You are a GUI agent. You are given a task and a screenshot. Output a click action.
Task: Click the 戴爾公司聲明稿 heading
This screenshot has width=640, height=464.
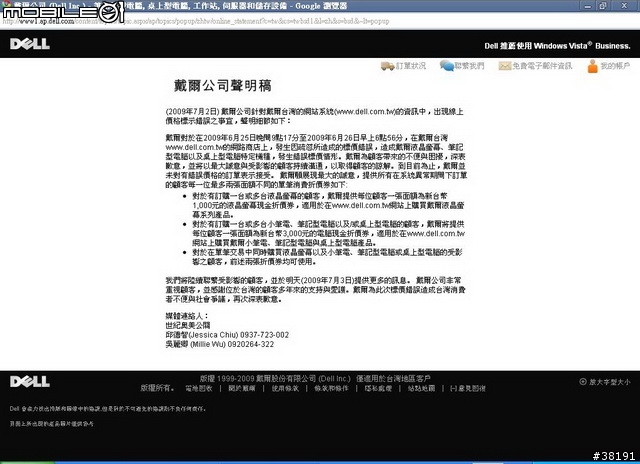tap(223, 86)
